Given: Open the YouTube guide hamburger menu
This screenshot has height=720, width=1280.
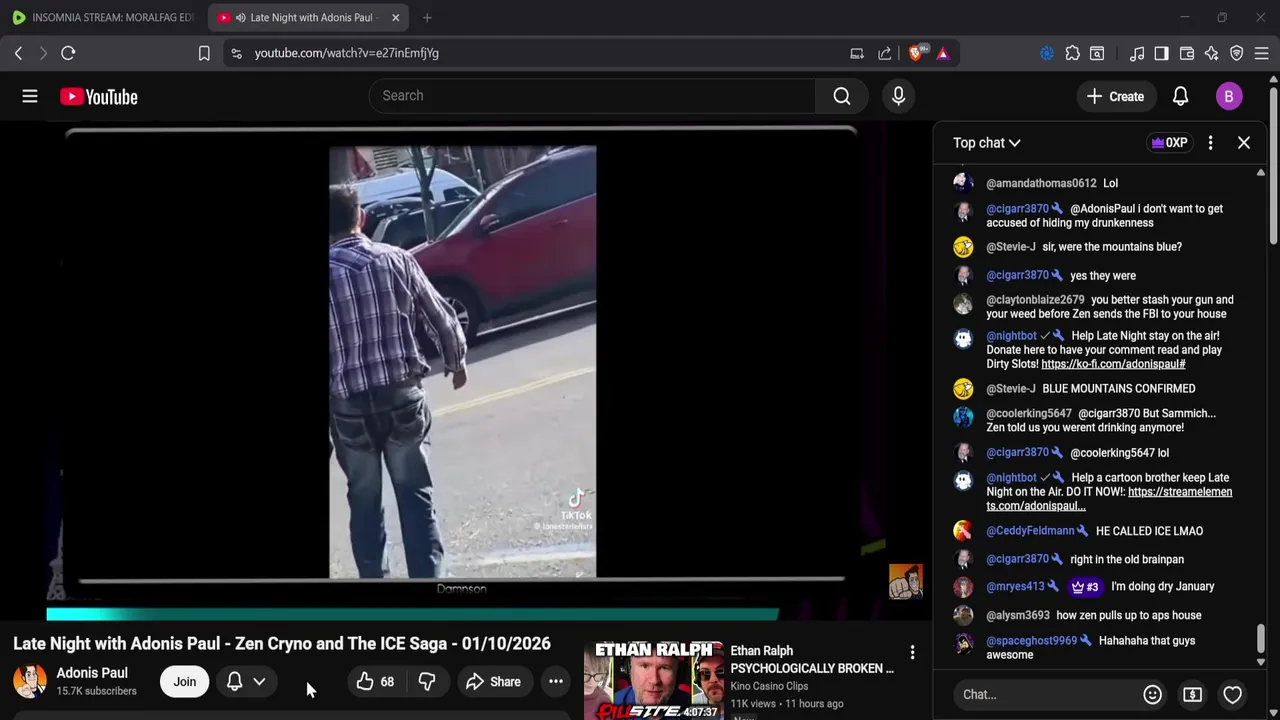Looking at the screenshot, I should click(30, 96).
